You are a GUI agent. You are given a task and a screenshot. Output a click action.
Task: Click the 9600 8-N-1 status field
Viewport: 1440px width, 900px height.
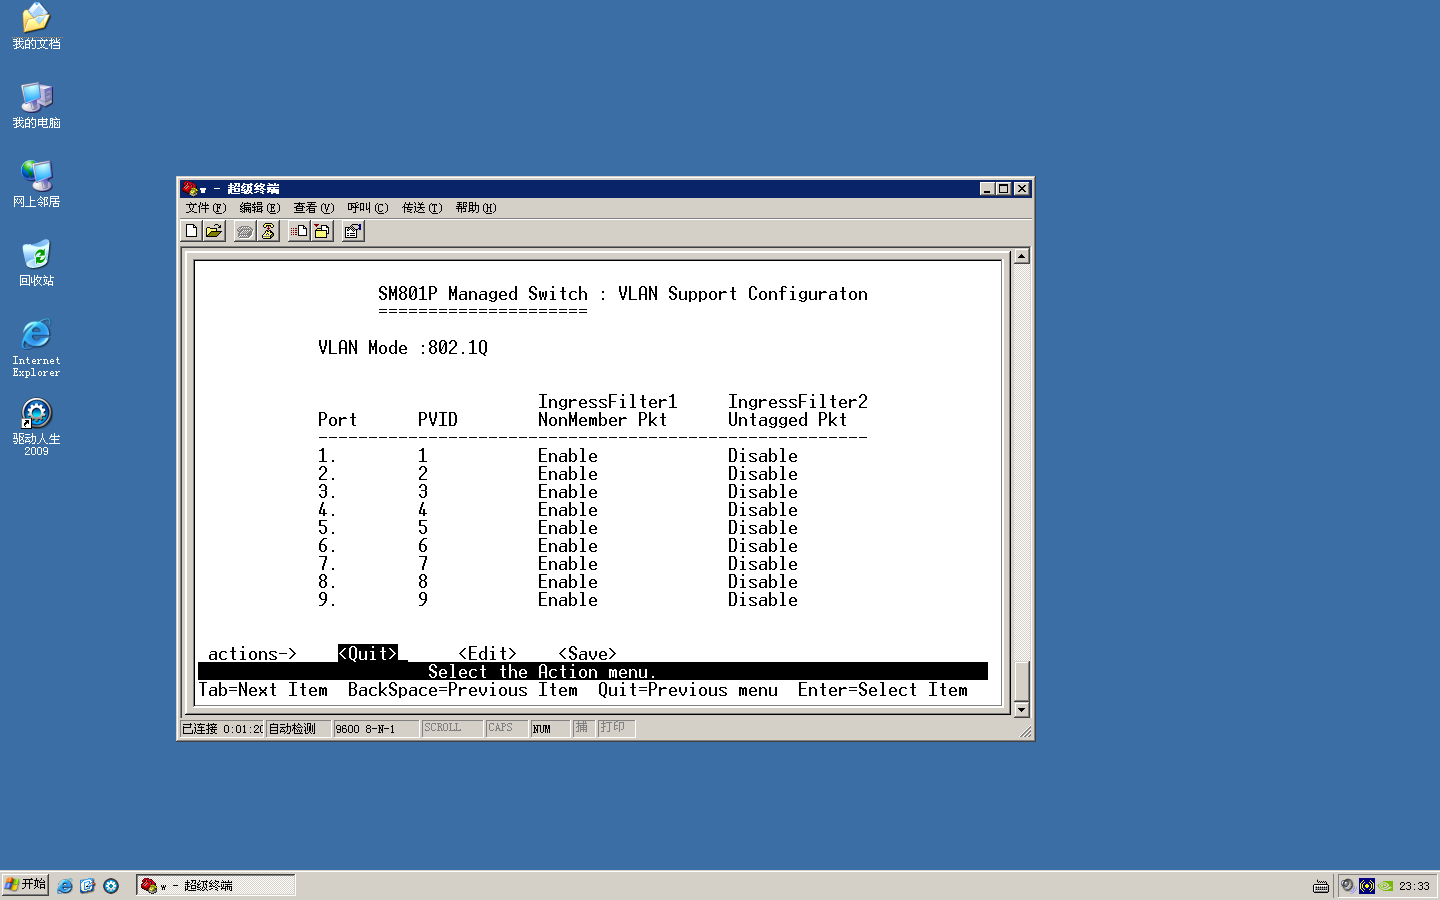click(375, 729)
